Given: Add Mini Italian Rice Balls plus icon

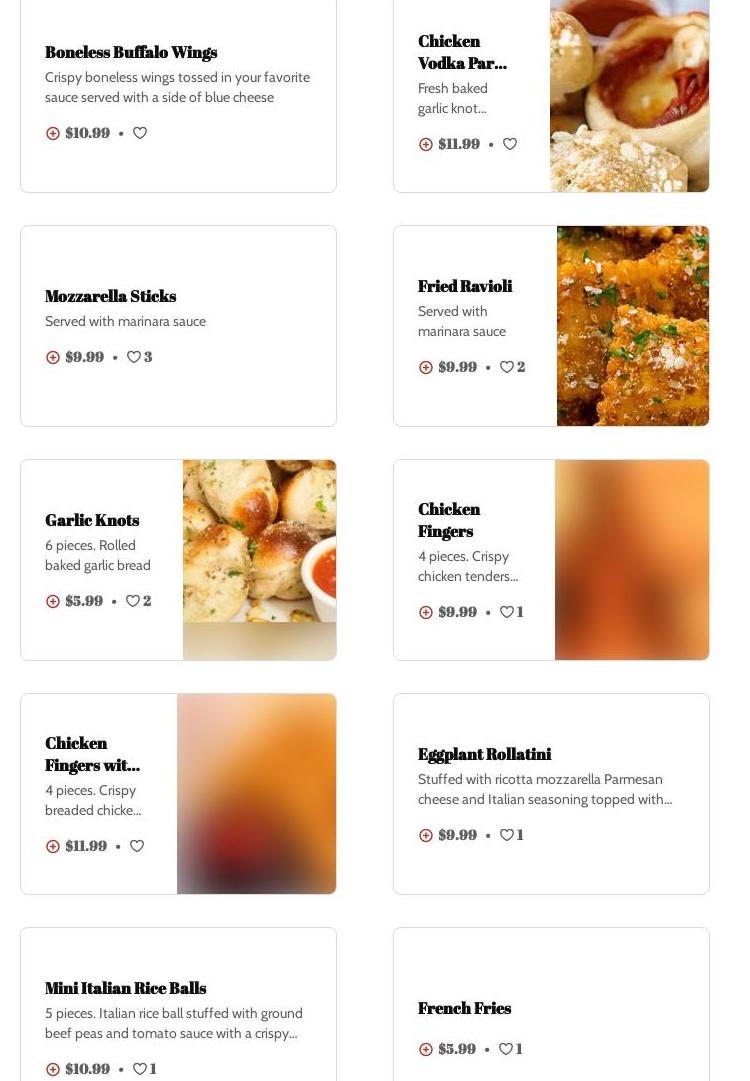Looking at the screenshot, I should coord(52,1069).
